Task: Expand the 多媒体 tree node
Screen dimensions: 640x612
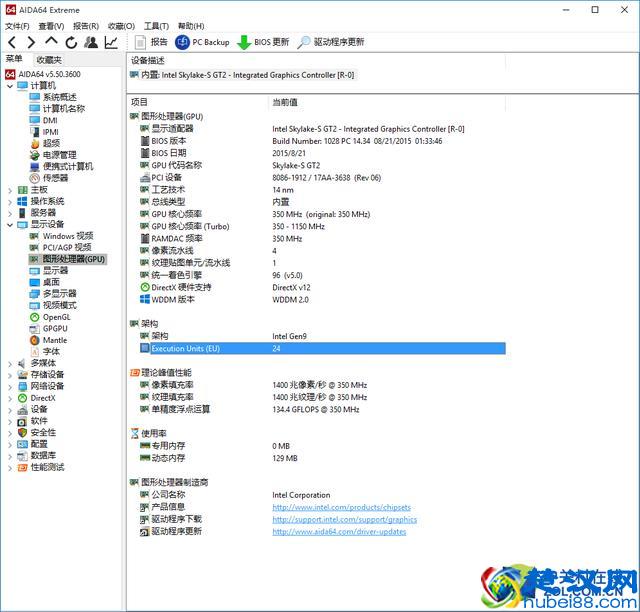Action: click(x=10, y=364)
